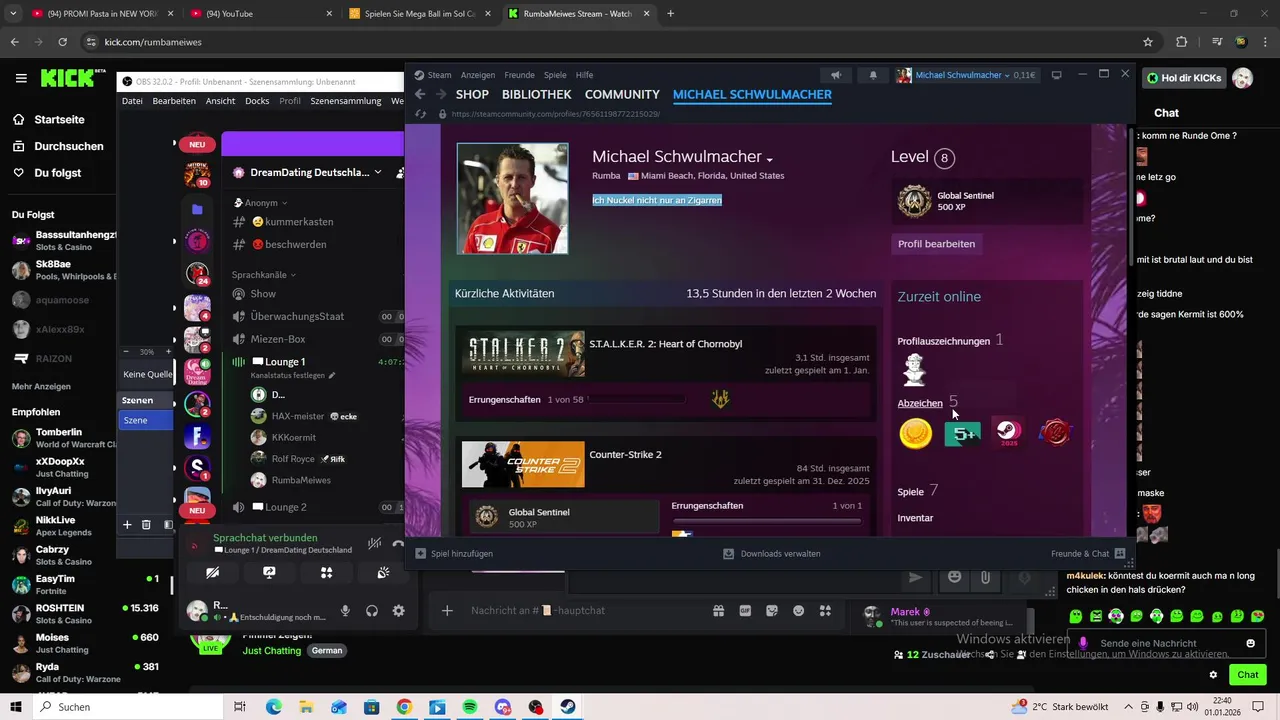Open Freunde menu in Steam
Viewport: 1280px width, 720px height.
pyautogui.click(x=520, y=75)
